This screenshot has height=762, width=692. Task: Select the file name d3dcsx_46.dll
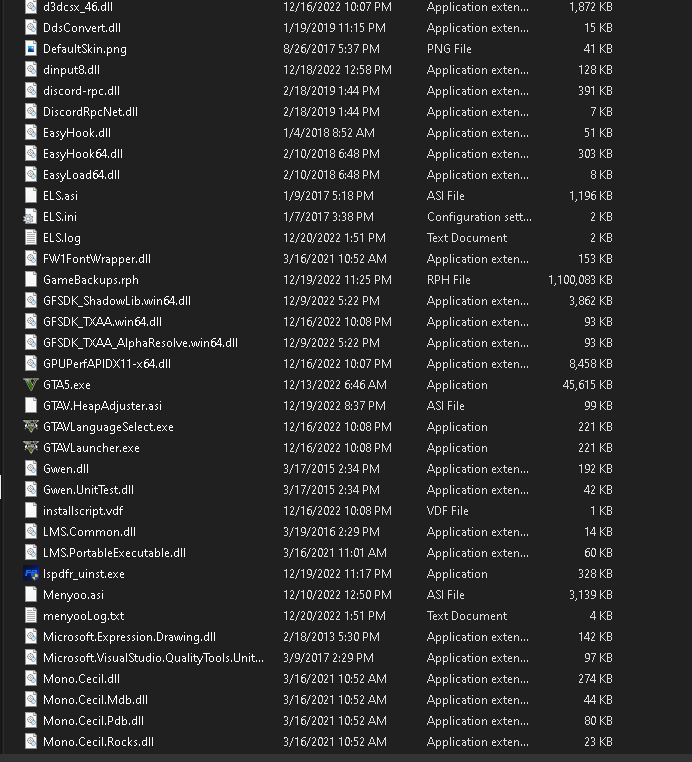(x=78, y=7)
